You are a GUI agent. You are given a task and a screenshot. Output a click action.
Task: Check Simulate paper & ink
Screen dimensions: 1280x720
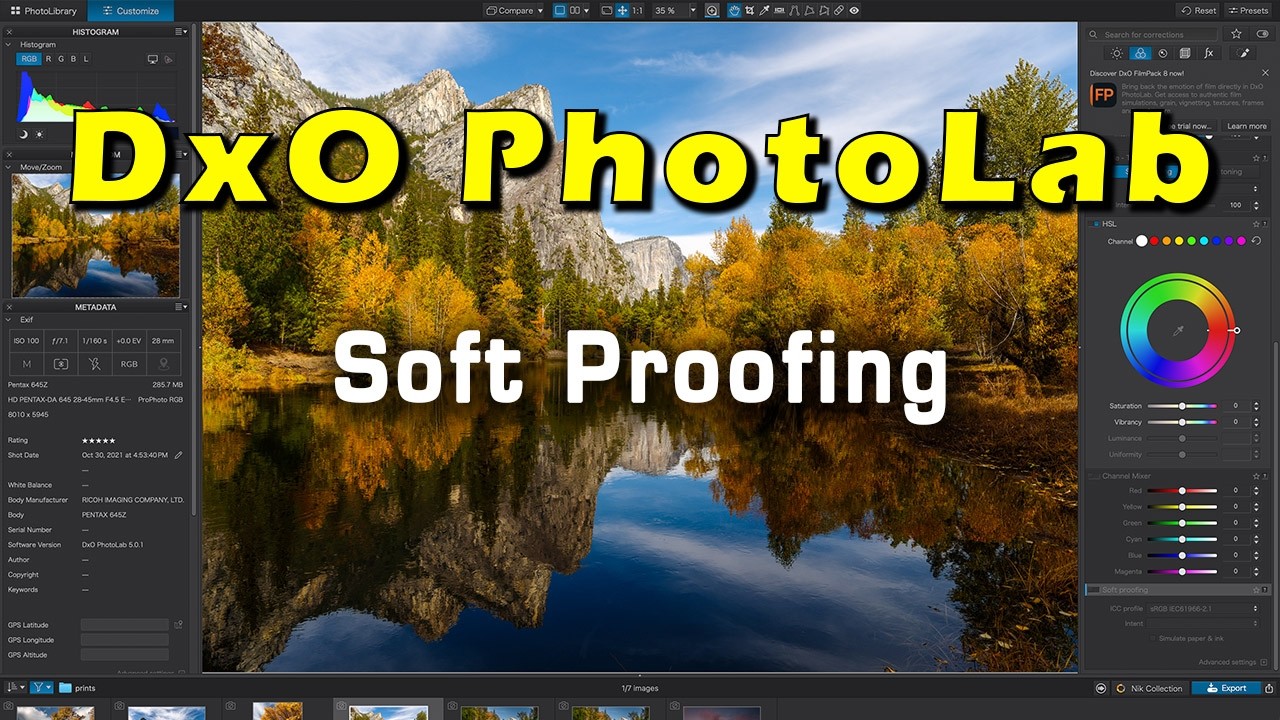point(1153,638)
